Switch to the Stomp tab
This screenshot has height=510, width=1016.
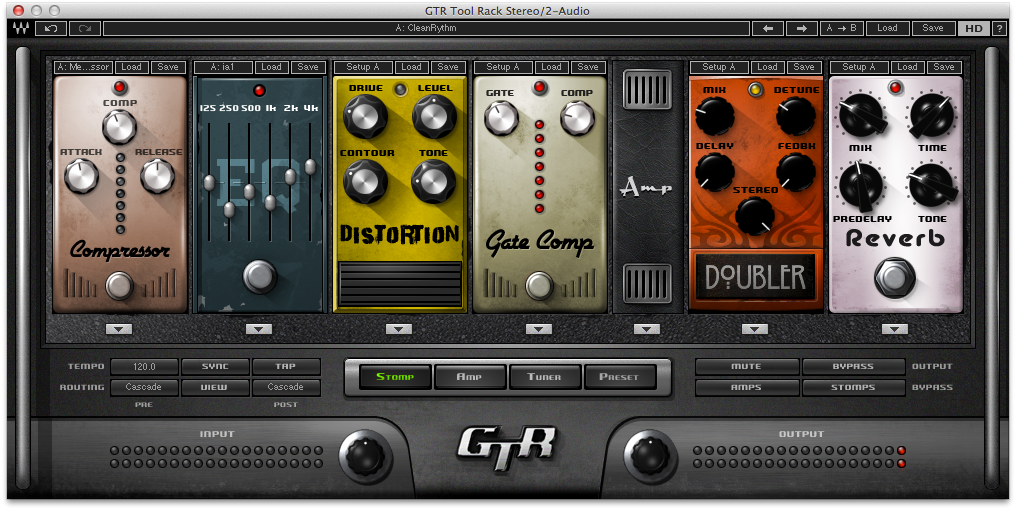pyautogui.click(x=395, y=377)
